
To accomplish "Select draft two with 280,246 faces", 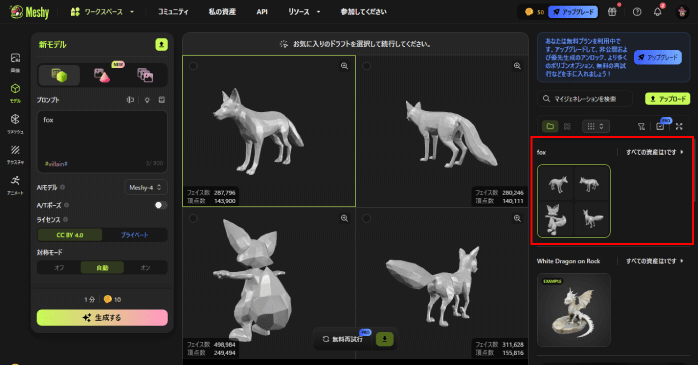I will [x=366, y=66].
